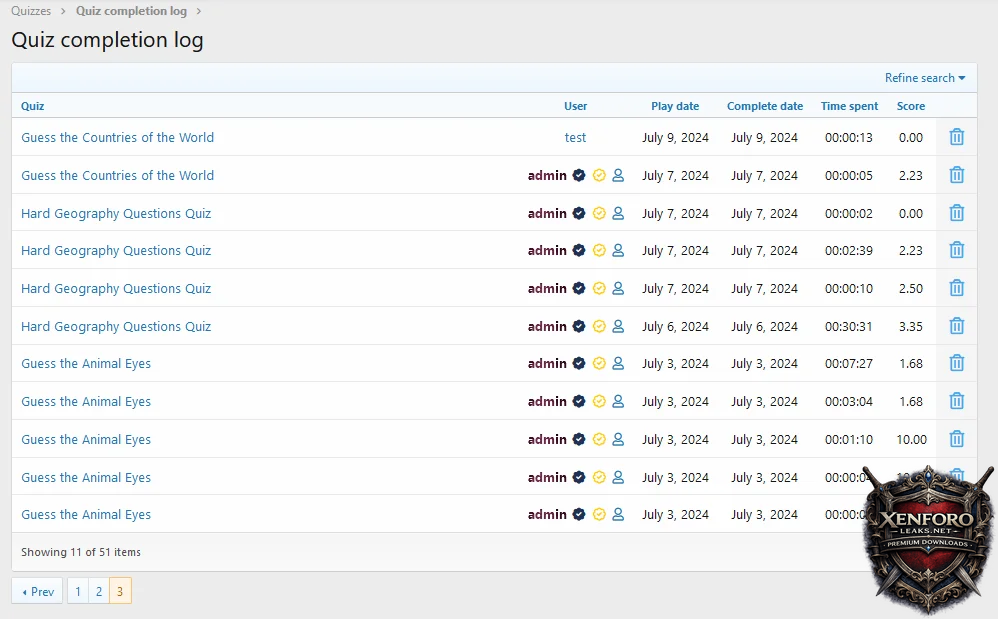The height and width of the screenshot is (619, 998).
Task: Sort by Play date column header
Action: coord(675,106)
